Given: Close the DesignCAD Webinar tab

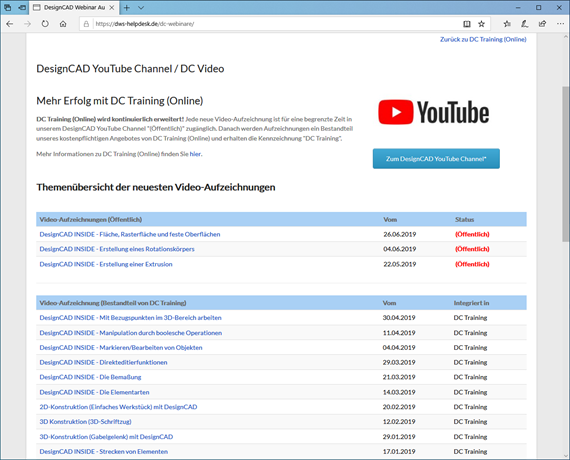Looking at the screenshot, I should coord(112,8).
